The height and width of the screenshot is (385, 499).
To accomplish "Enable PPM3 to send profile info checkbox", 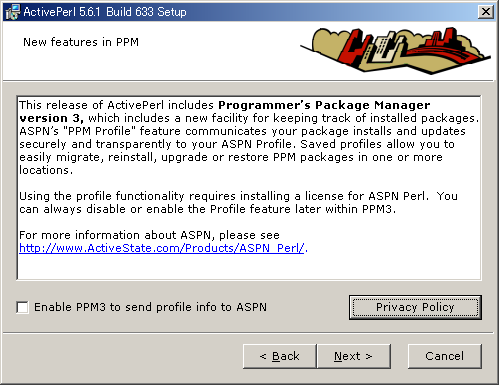I will 23,307.
